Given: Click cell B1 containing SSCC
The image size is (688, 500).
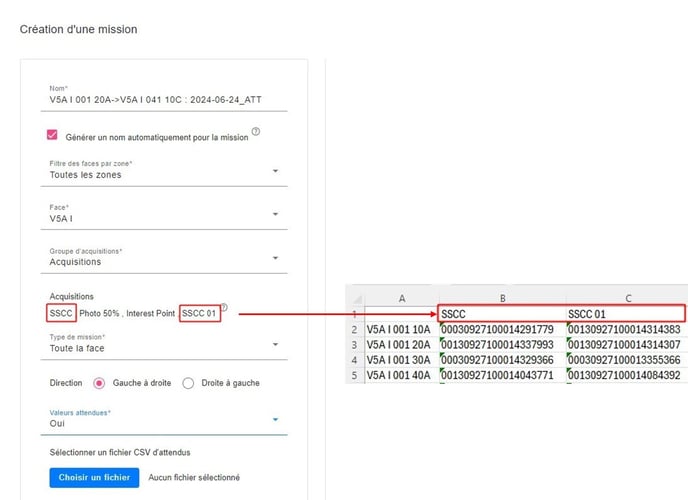Looking at the screenshot, I should pos(500,313).
